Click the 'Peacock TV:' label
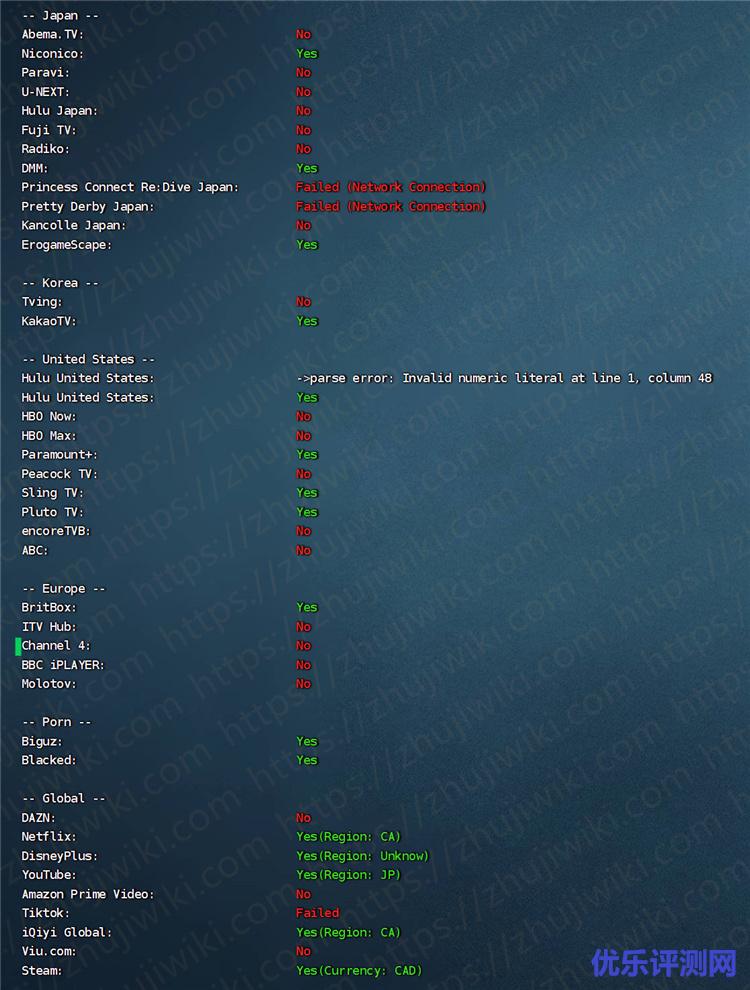The height and width of the screenshot is (990, 750). pyautogui.click(x=59, y=474)
